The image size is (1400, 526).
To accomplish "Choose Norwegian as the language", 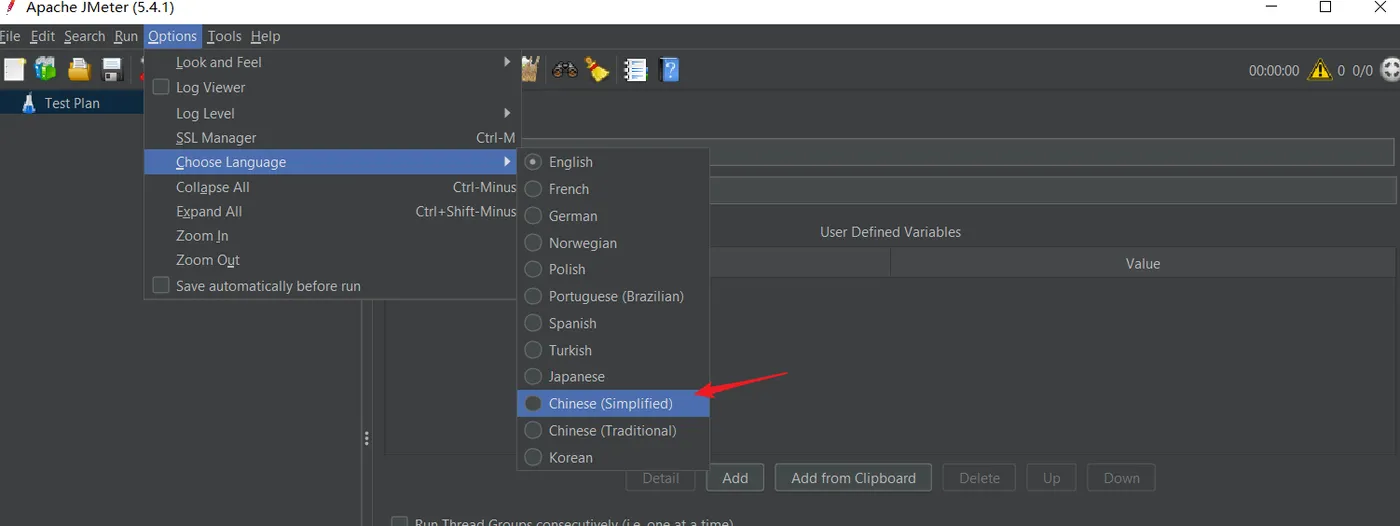I will click(x=613, y=243).
